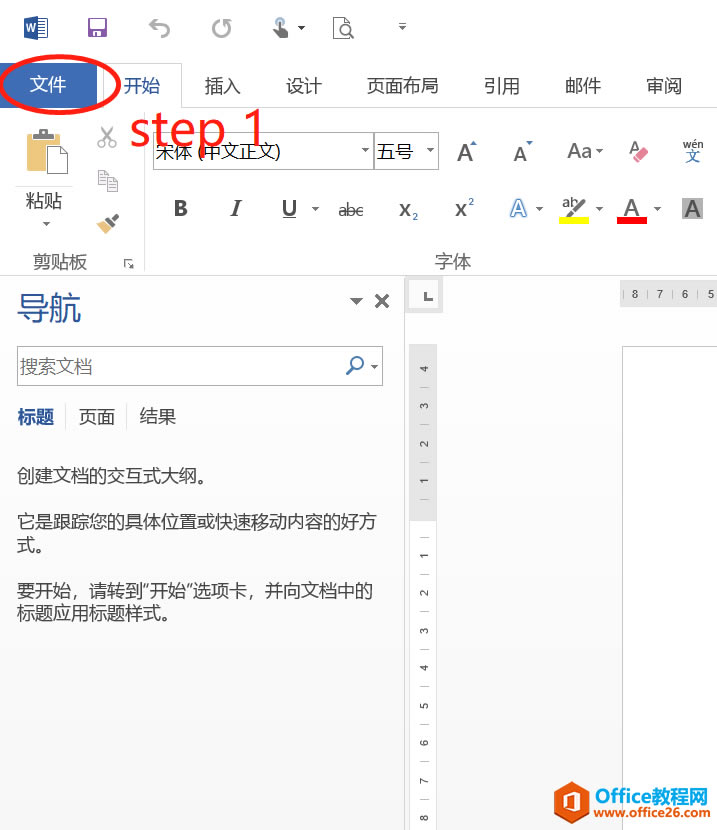Toggle underline formatting
This screenshot has height=830, width=717.
[289, 209]
